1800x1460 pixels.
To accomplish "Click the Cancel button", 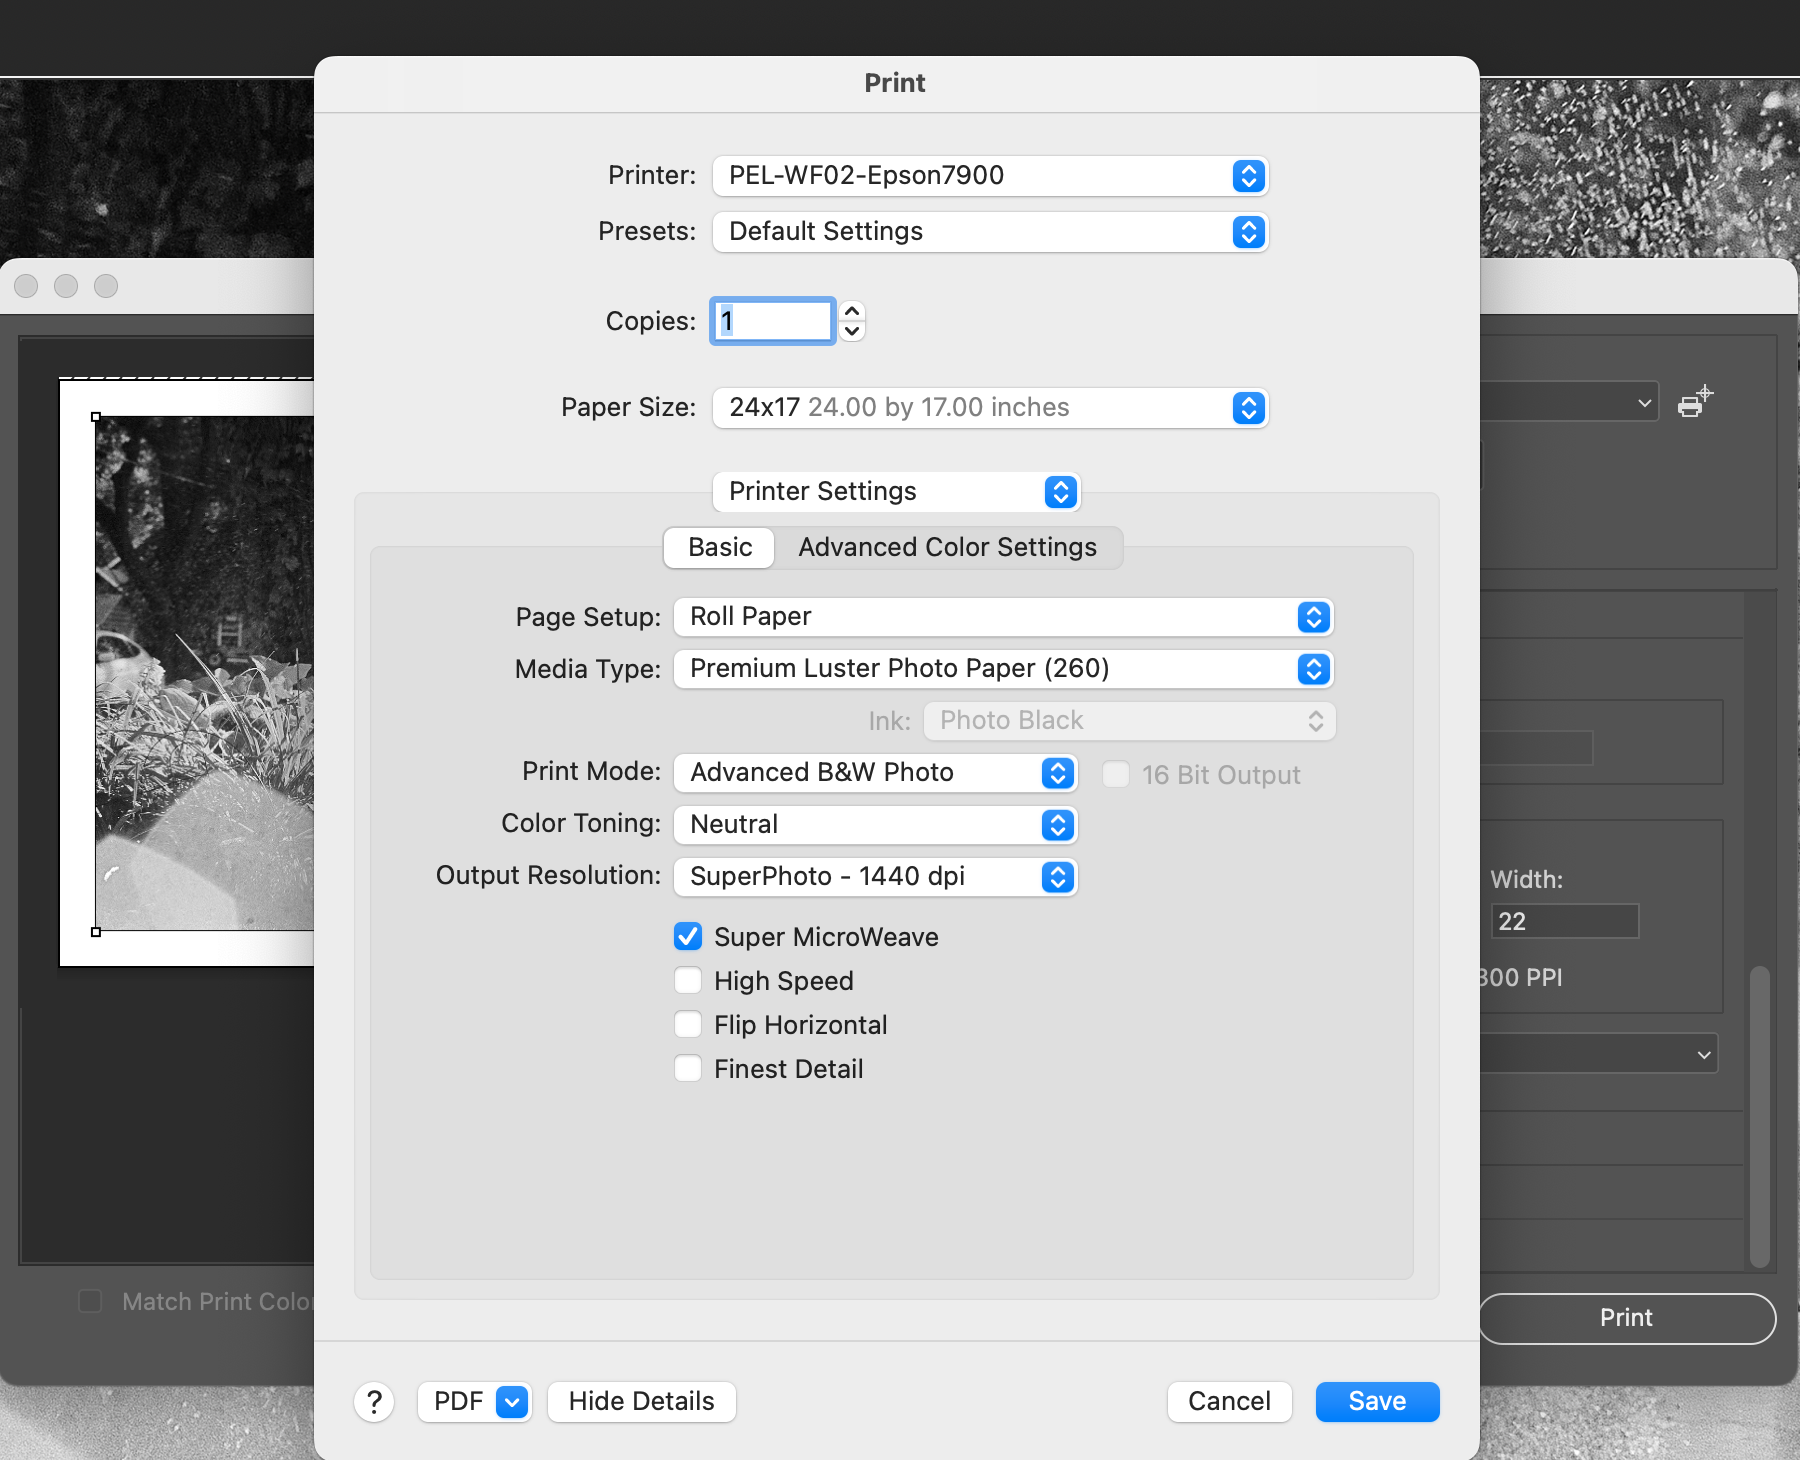I will click(1229, 1402).
